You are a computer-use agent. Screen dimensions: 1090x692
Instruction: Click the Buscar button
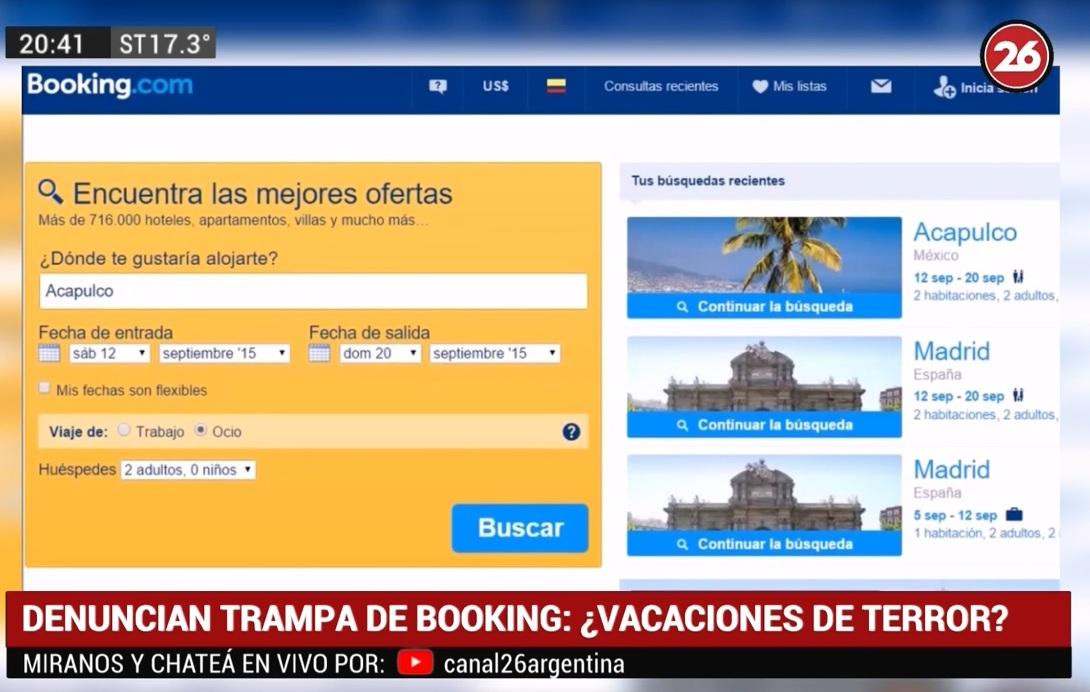pyautogui.click(x=520, y=528)
